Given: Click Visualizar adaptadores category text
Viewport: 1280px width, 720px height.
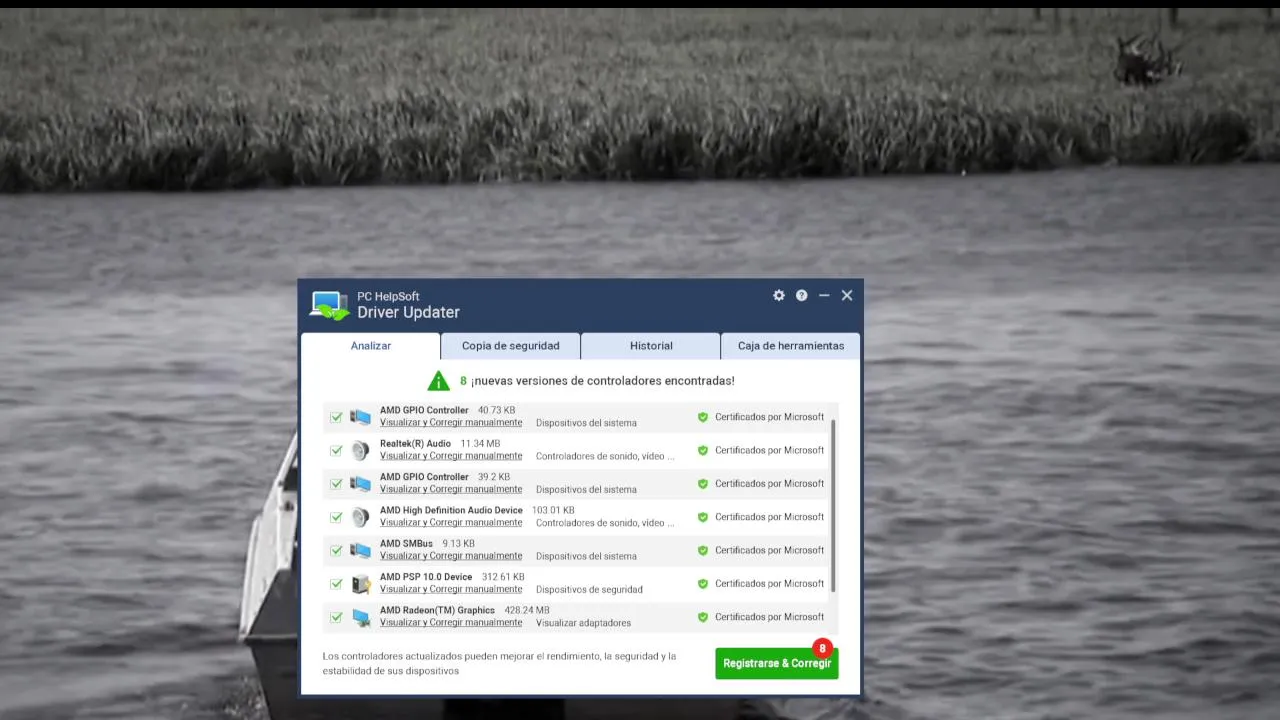Looking at the screenshot, I should (583, 623).
